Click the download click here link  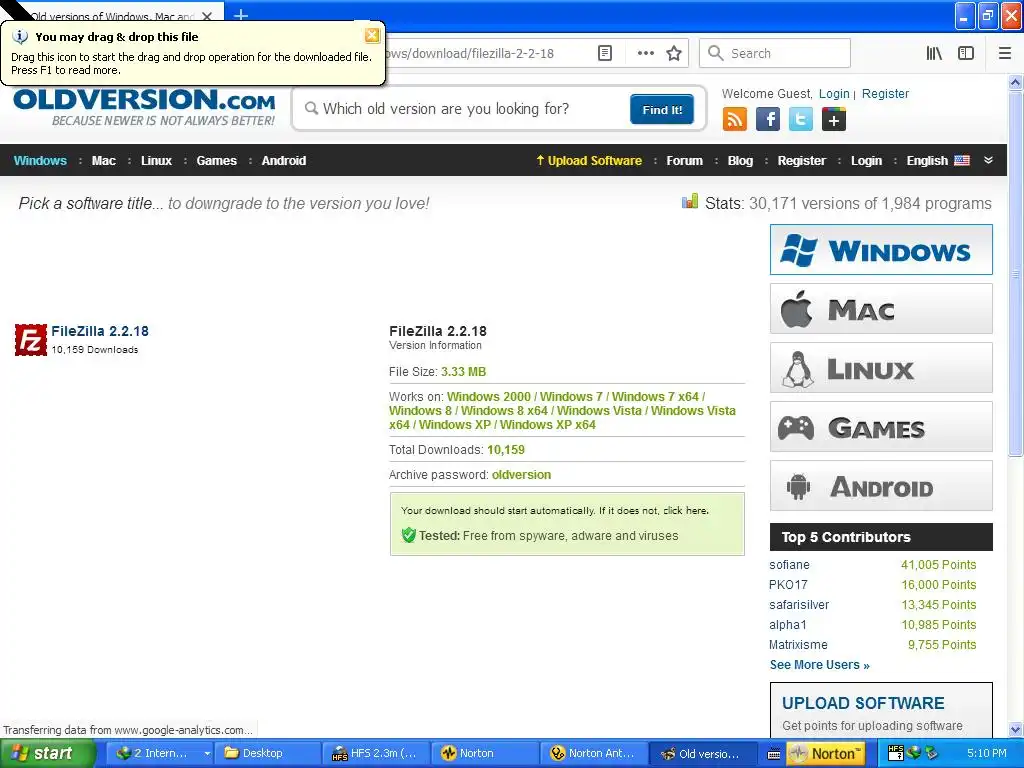(x=686, y=511)
